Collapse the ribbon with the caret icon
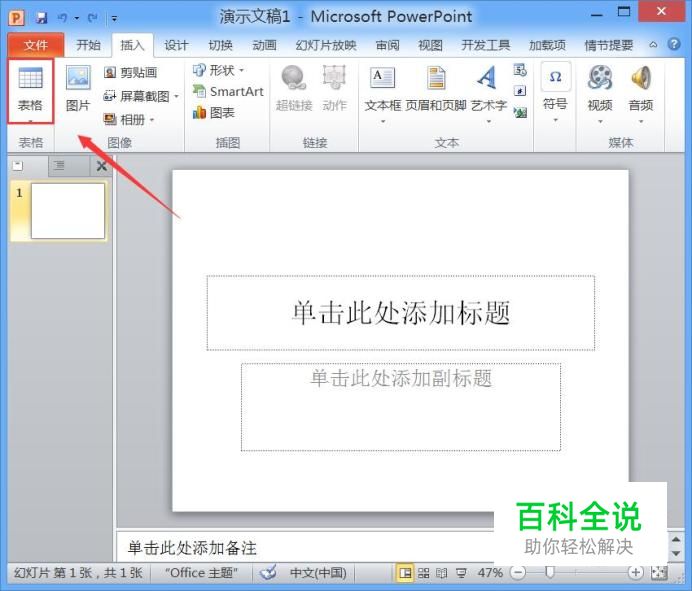 (653, 45)
